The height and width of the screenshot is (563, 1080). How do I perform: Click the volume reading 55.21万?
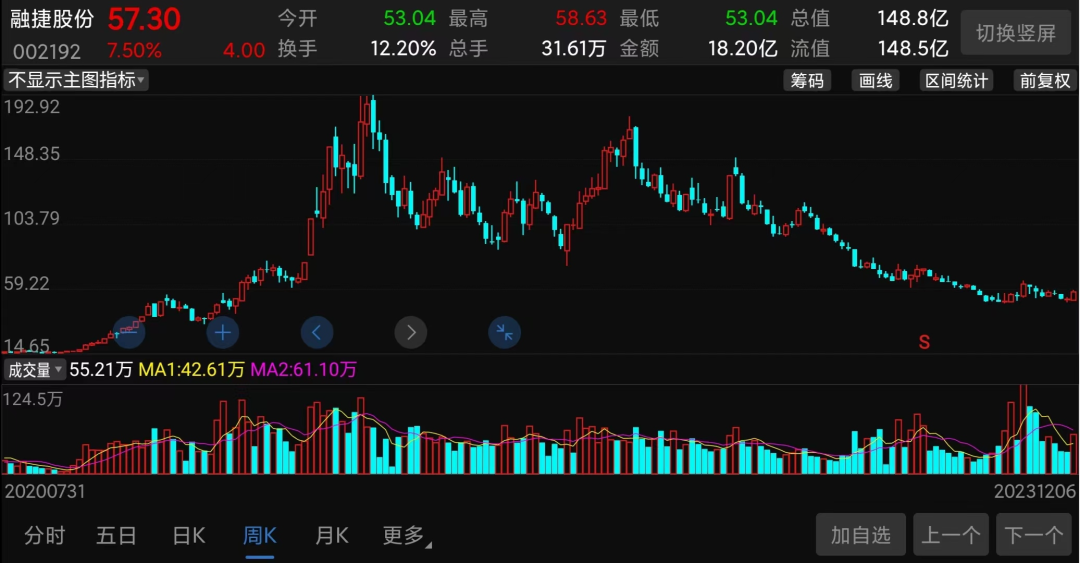click(101, 370)
